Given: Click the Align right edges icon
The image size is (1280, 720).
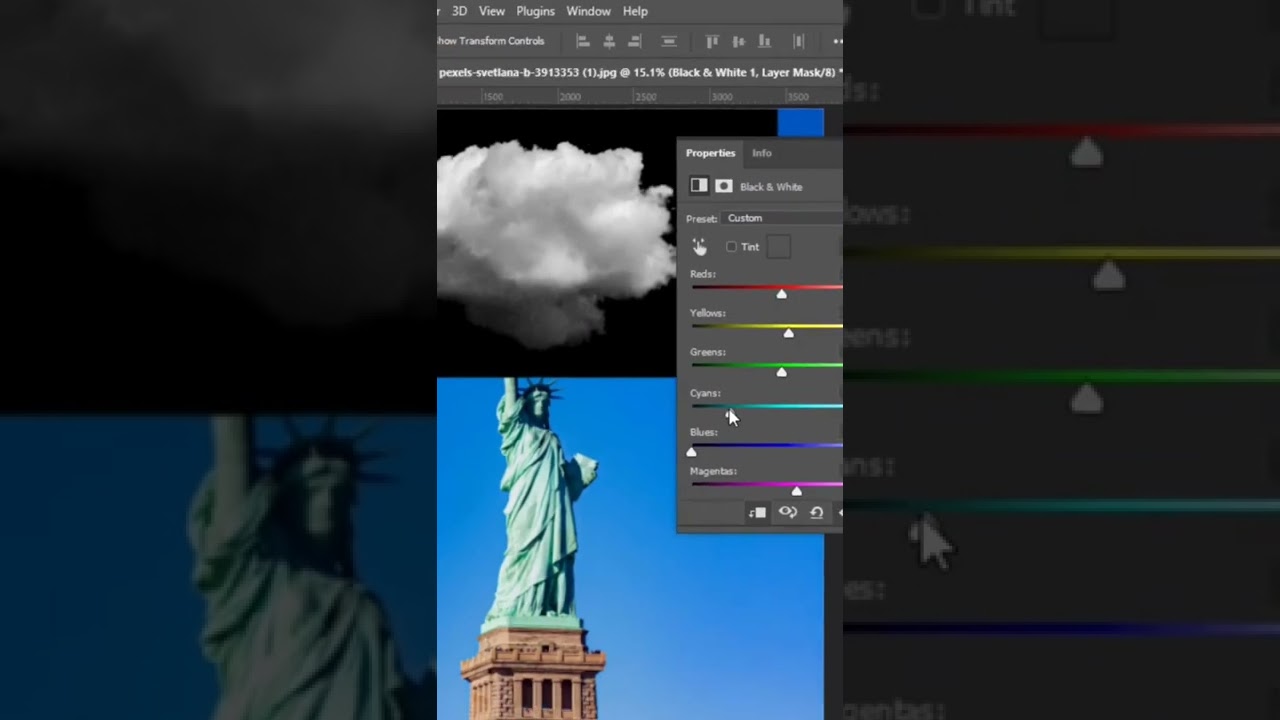Looking at the screenshot, I should coord(634,41).
